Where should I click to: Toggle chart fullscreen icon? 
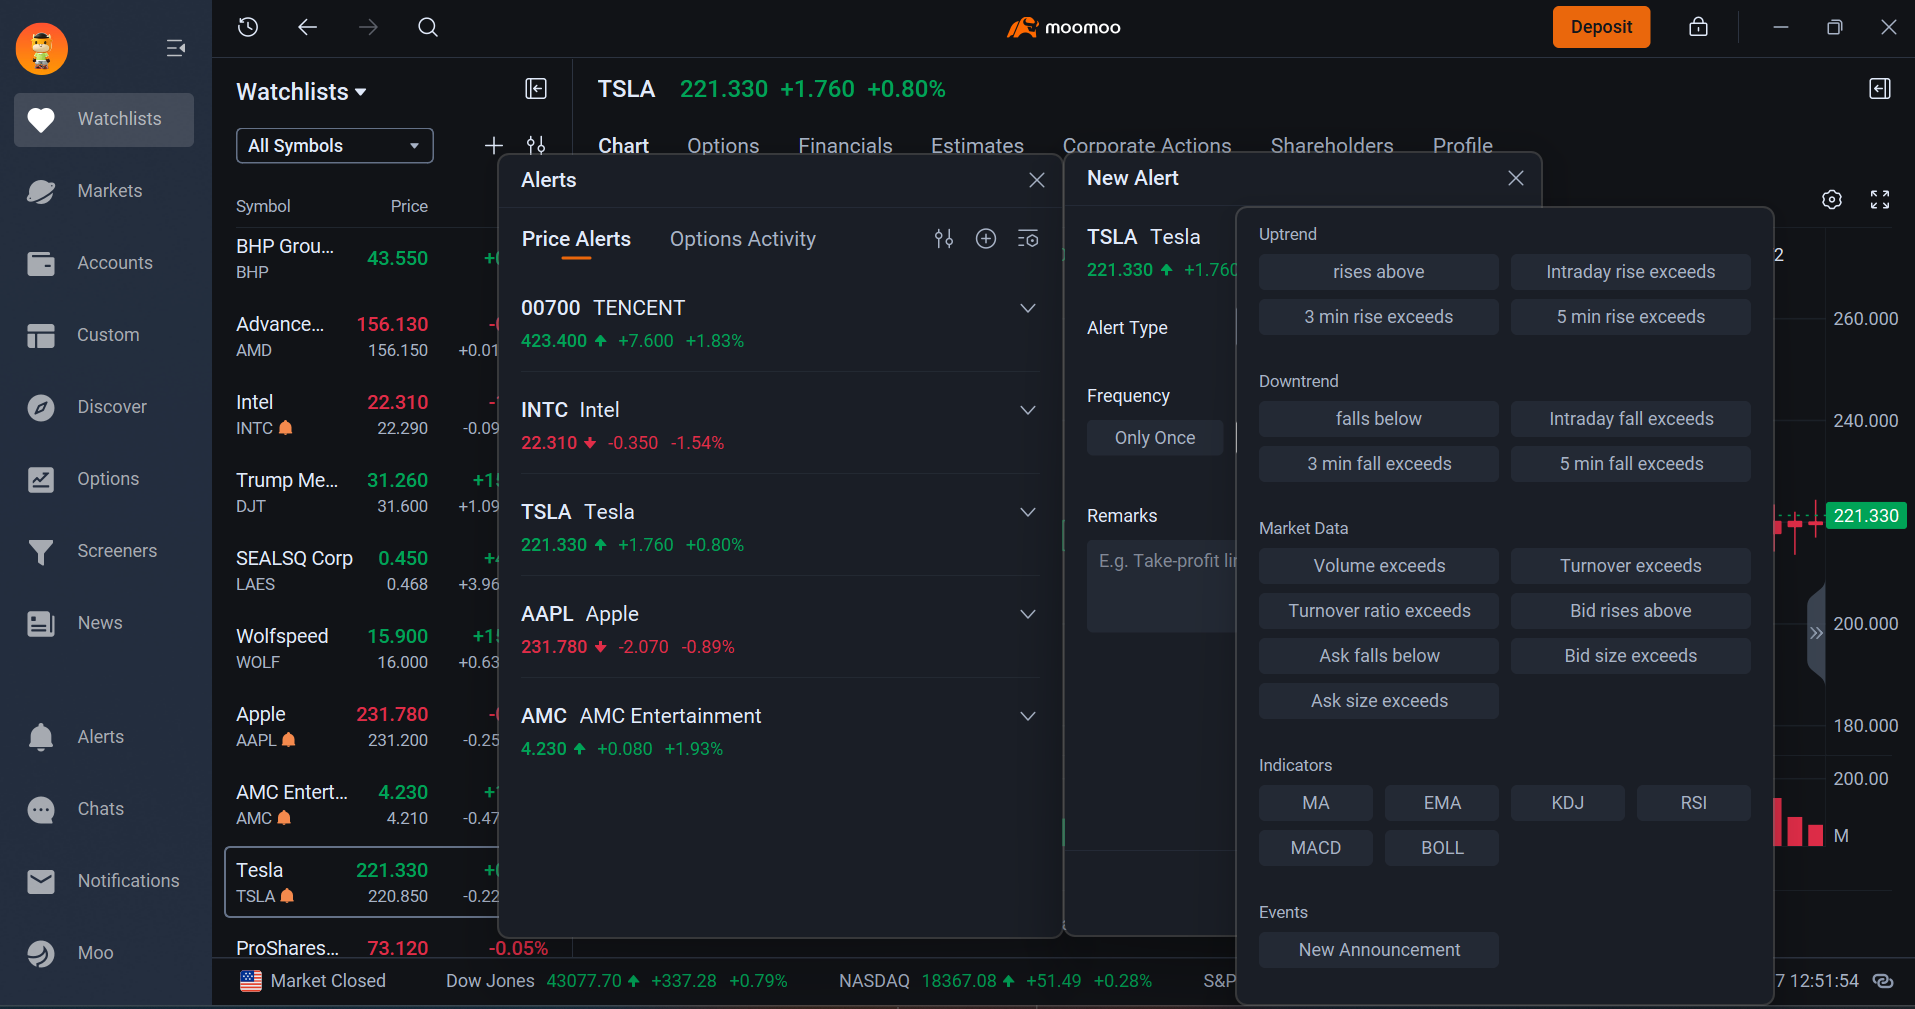click(1880, 200)
